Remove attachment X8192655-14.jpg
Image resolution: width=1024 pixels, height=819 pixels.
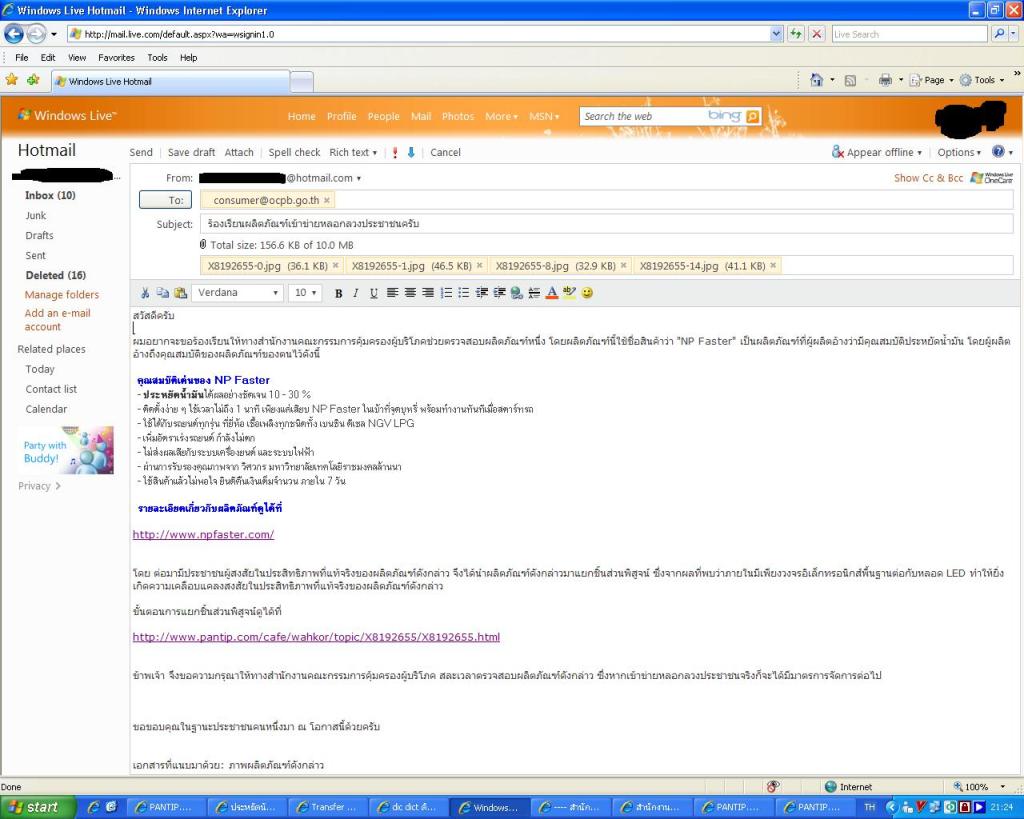click(773, 266)
